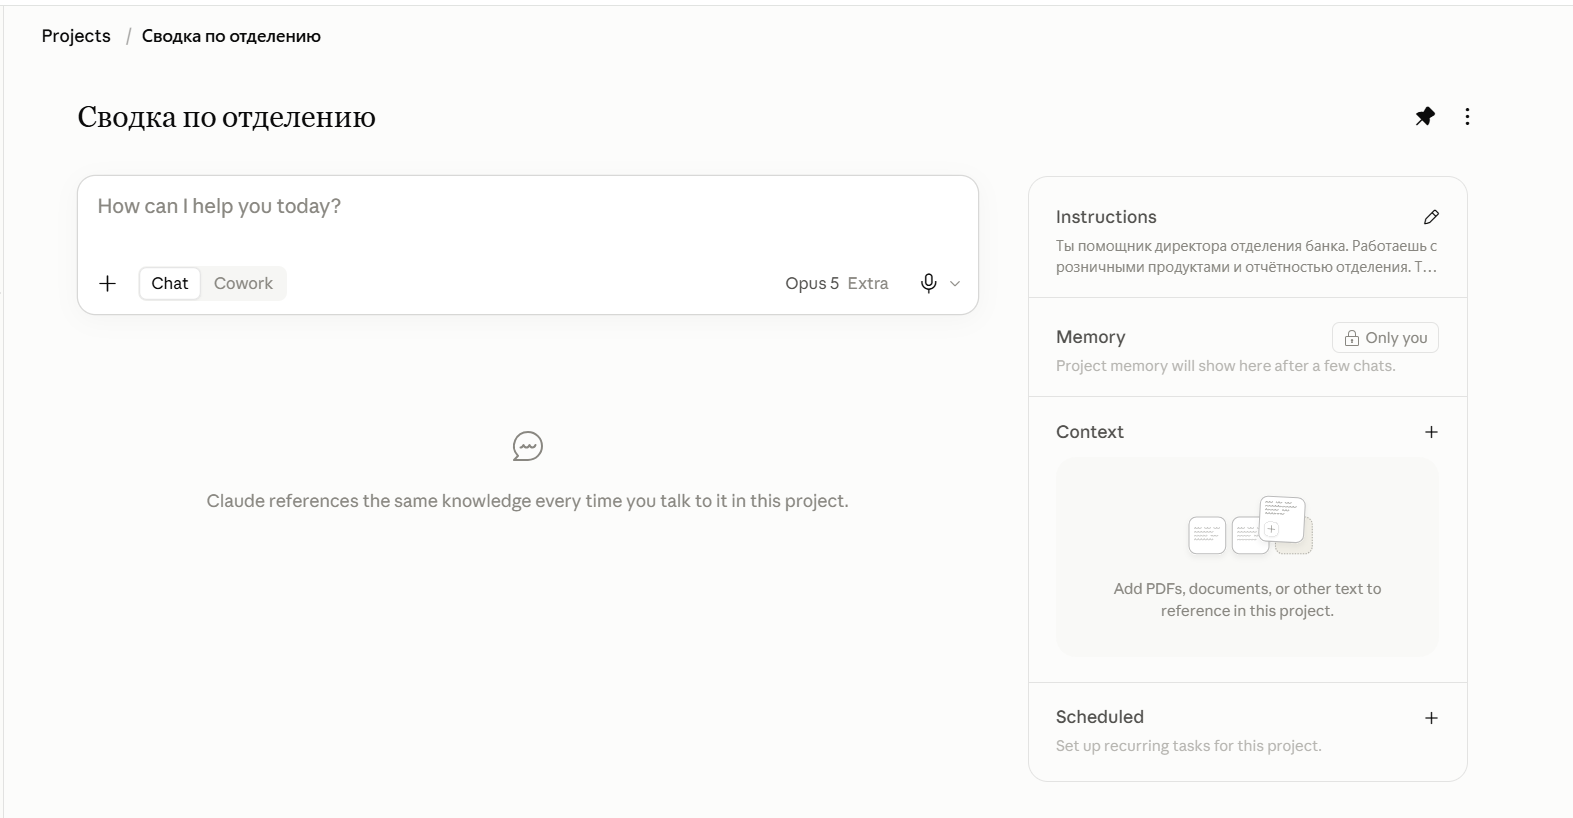The image size is (1573, 818).
Task: Click Set up recurring tasks text
Action: tap(1188, 746)
